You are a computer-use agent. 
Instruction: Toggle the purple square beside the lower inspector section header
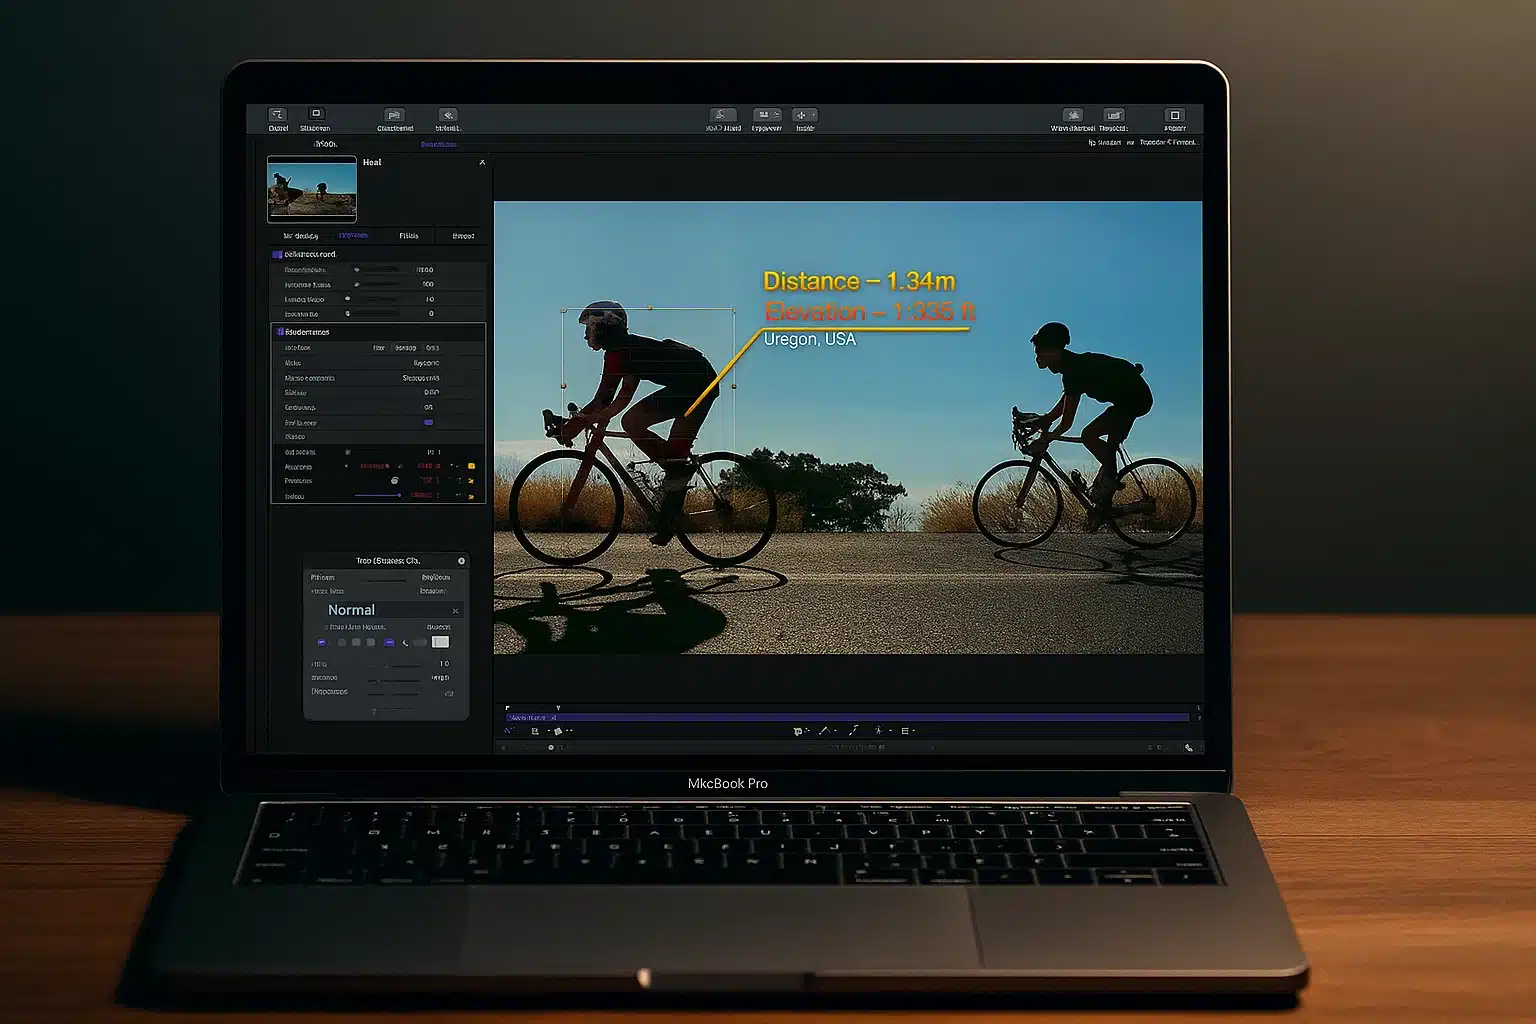pyautogui.click(x=280, y=332)
